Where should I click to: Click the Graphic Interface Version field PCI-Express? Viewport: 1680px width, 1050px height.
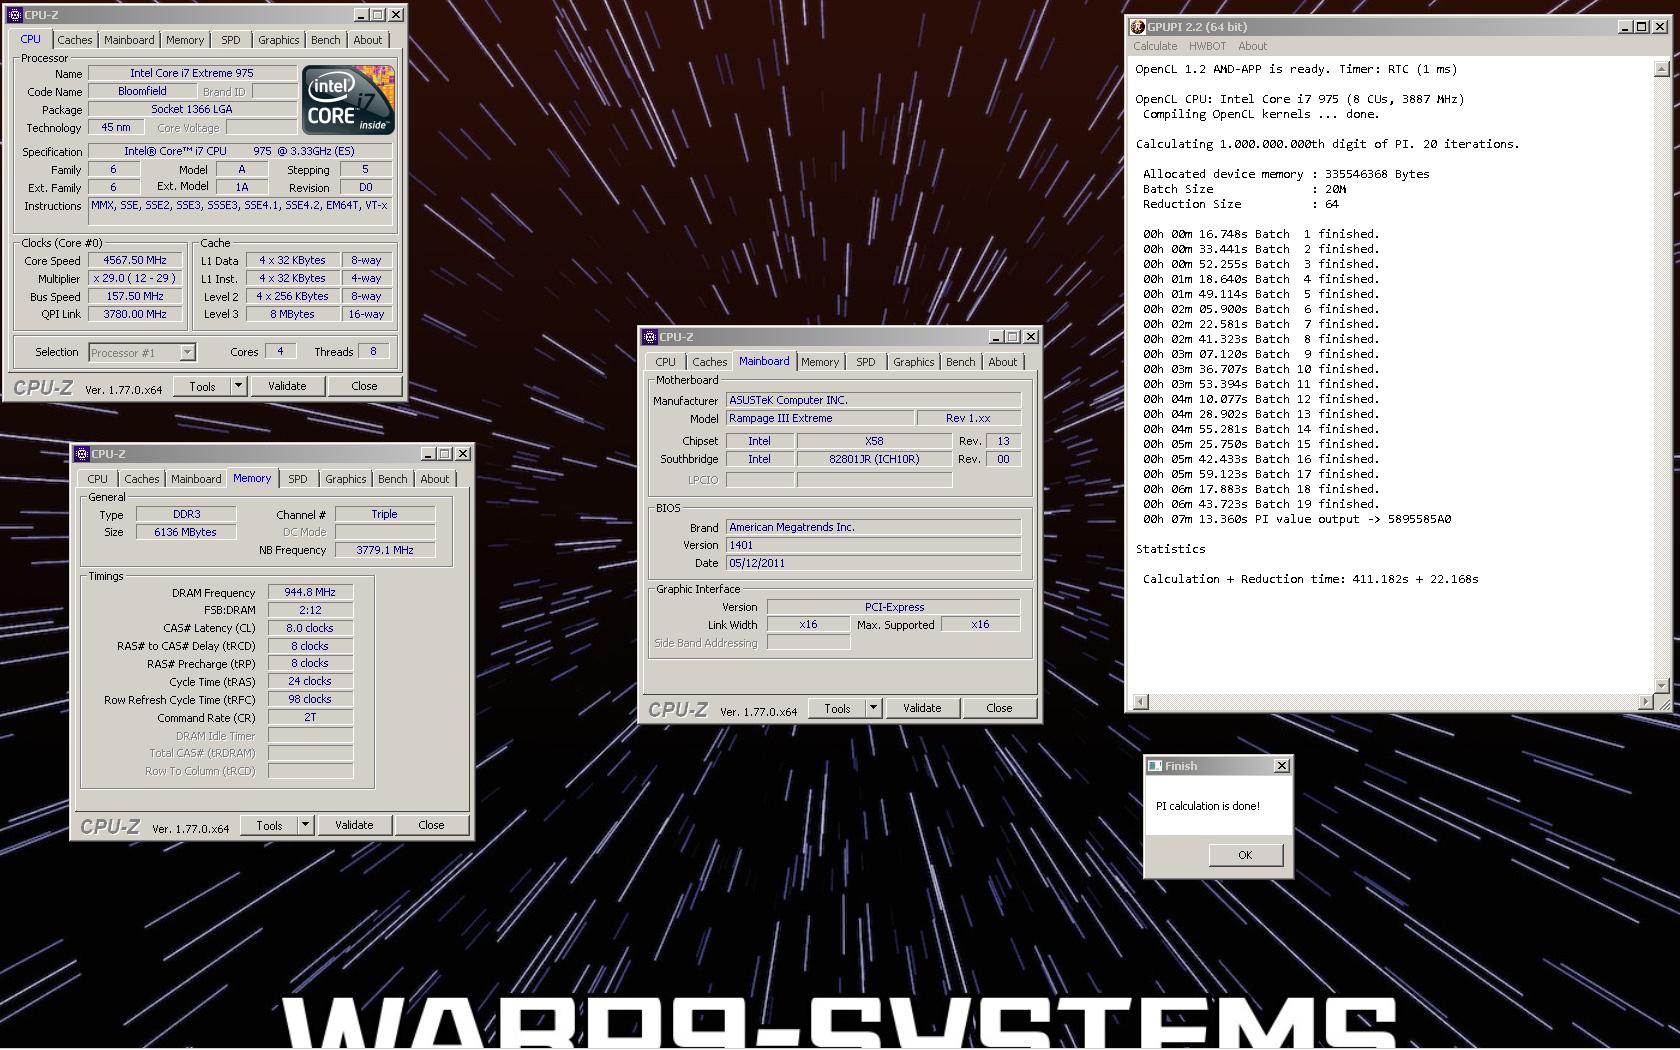point(894,607)
